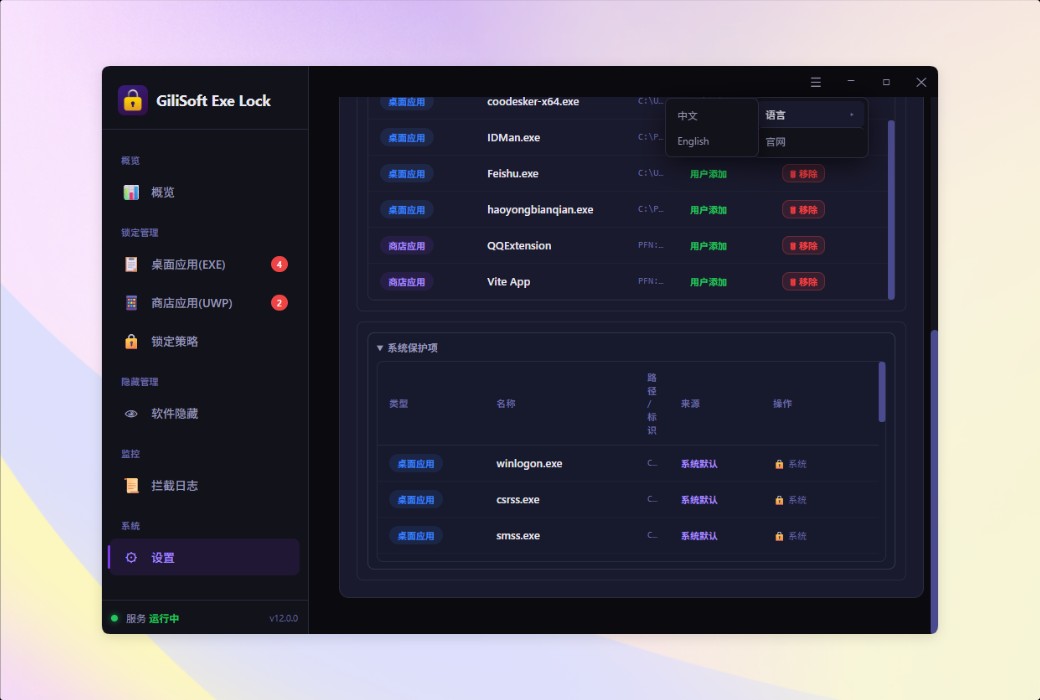This screenshot has height=700, width=1040.
Task: Click 系统默认 in the winlogon.exe row
Action: 698,464
